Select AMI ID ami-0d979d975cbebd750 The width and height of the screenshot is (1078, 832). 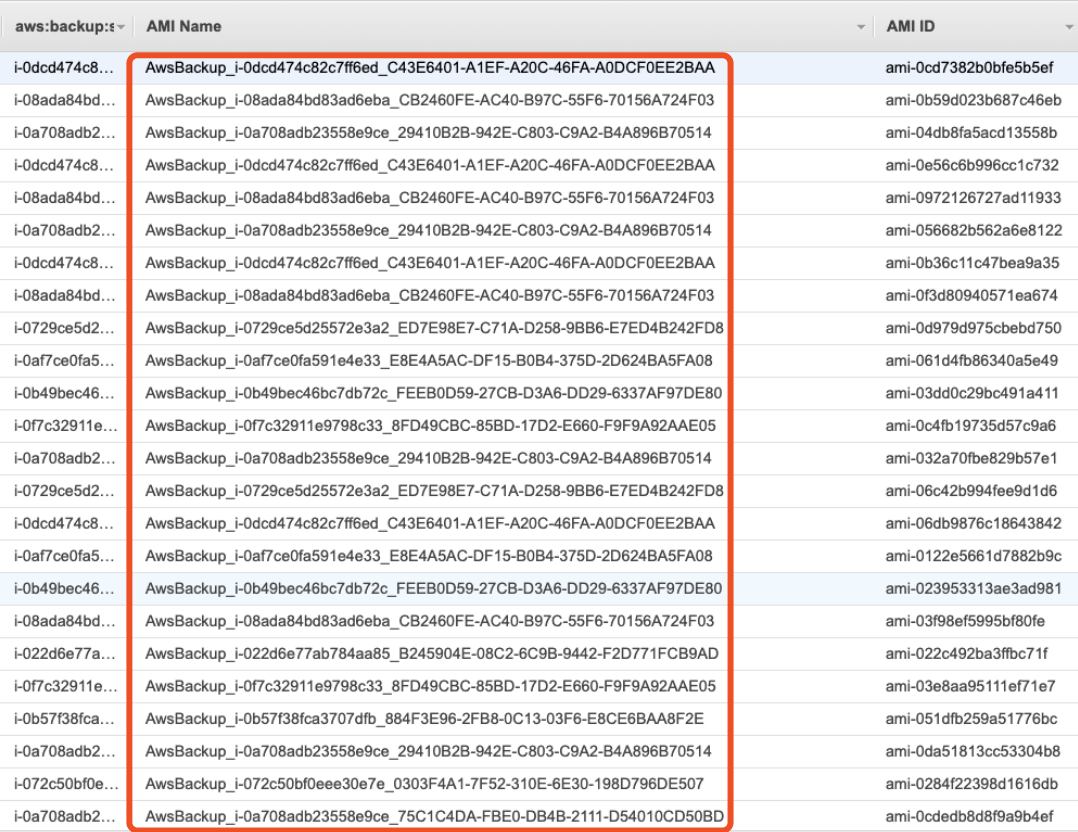click(974, 328)
